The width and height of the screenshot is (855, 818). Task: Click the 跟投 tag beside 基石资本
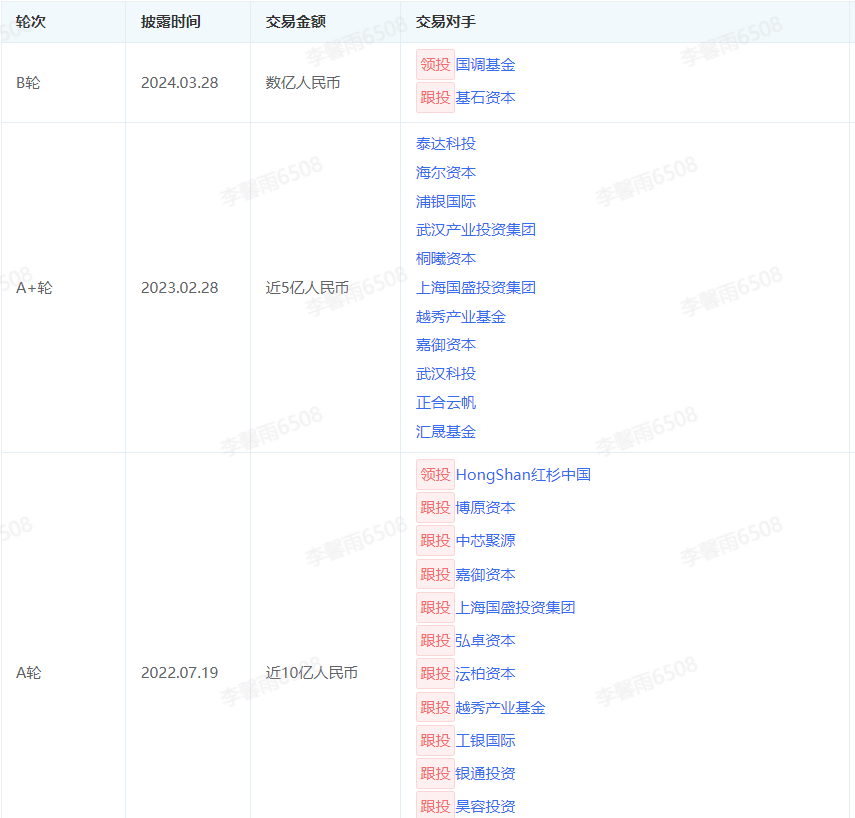(435, 98)
